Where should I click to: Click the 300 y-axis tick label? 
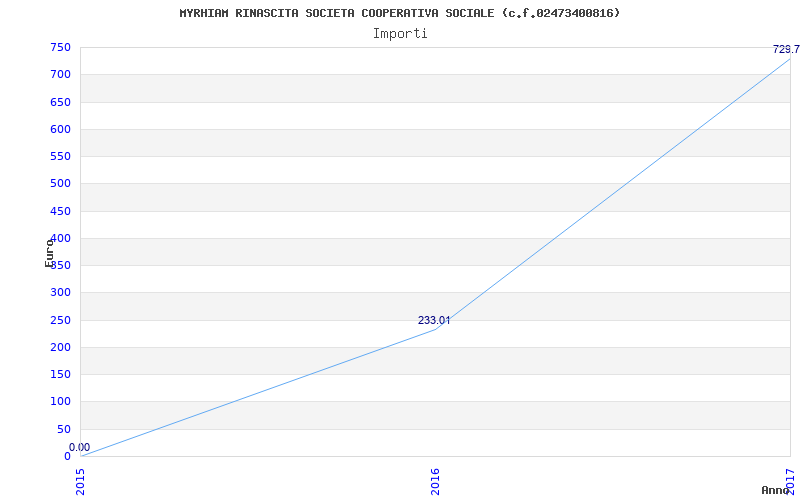tap(60, 293)
